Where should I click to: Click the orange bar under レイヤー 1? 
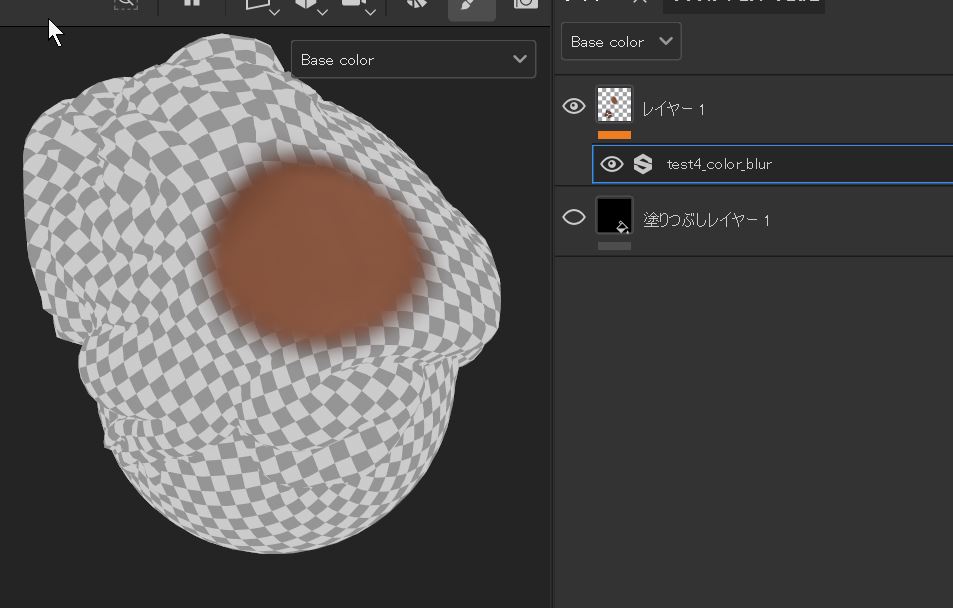pos(614,134)
